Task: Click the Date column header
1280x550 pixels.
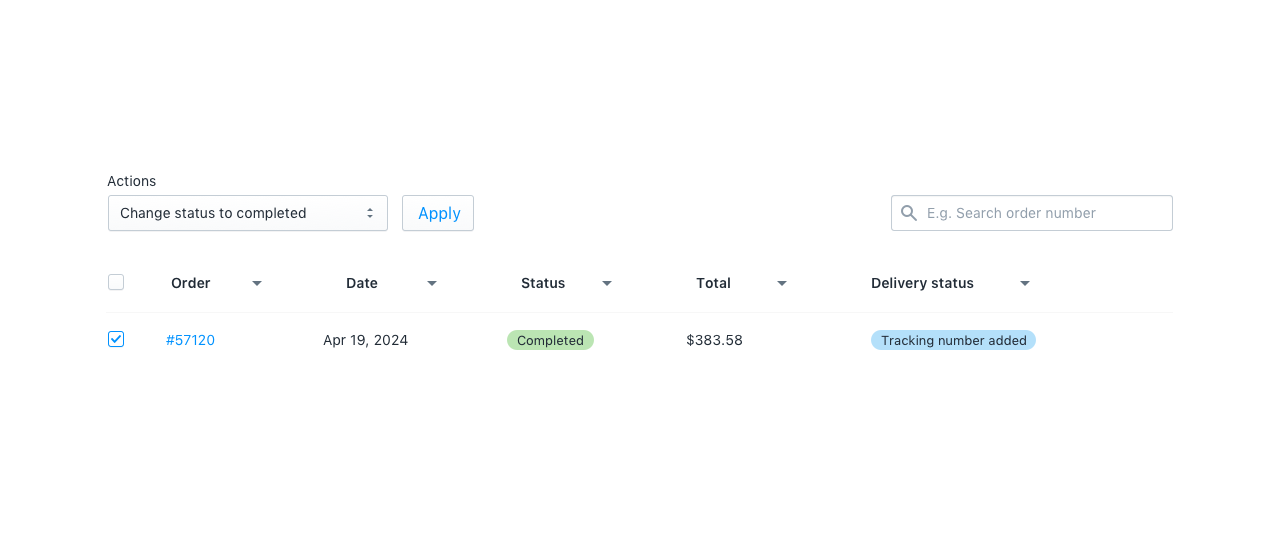Action: pyautogui.click(x=362, y=283)
